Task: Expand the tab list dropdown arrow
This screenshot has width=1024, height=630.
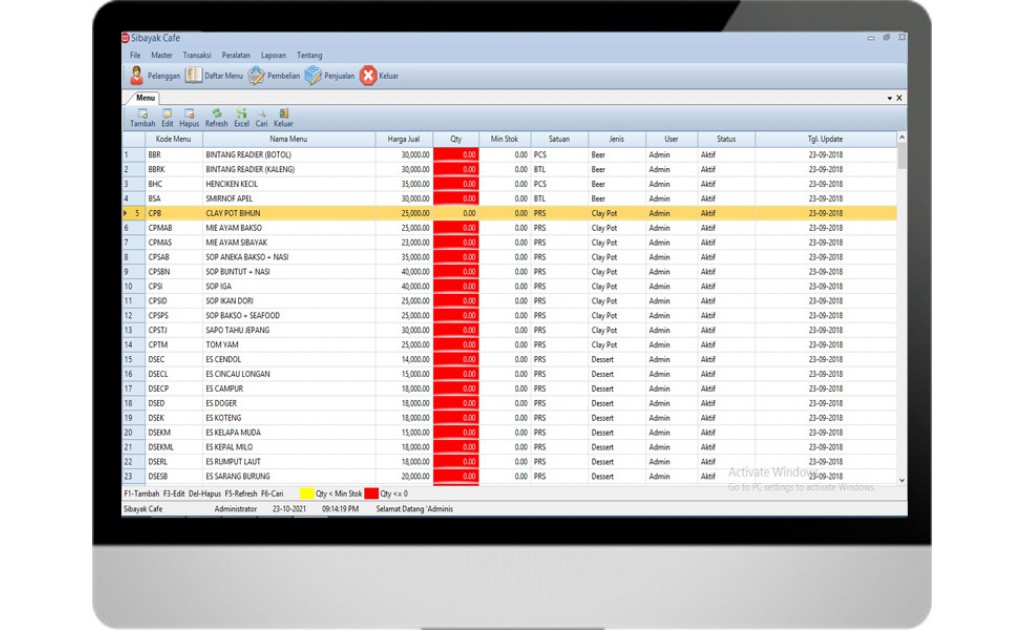Action: coord(889,98)
